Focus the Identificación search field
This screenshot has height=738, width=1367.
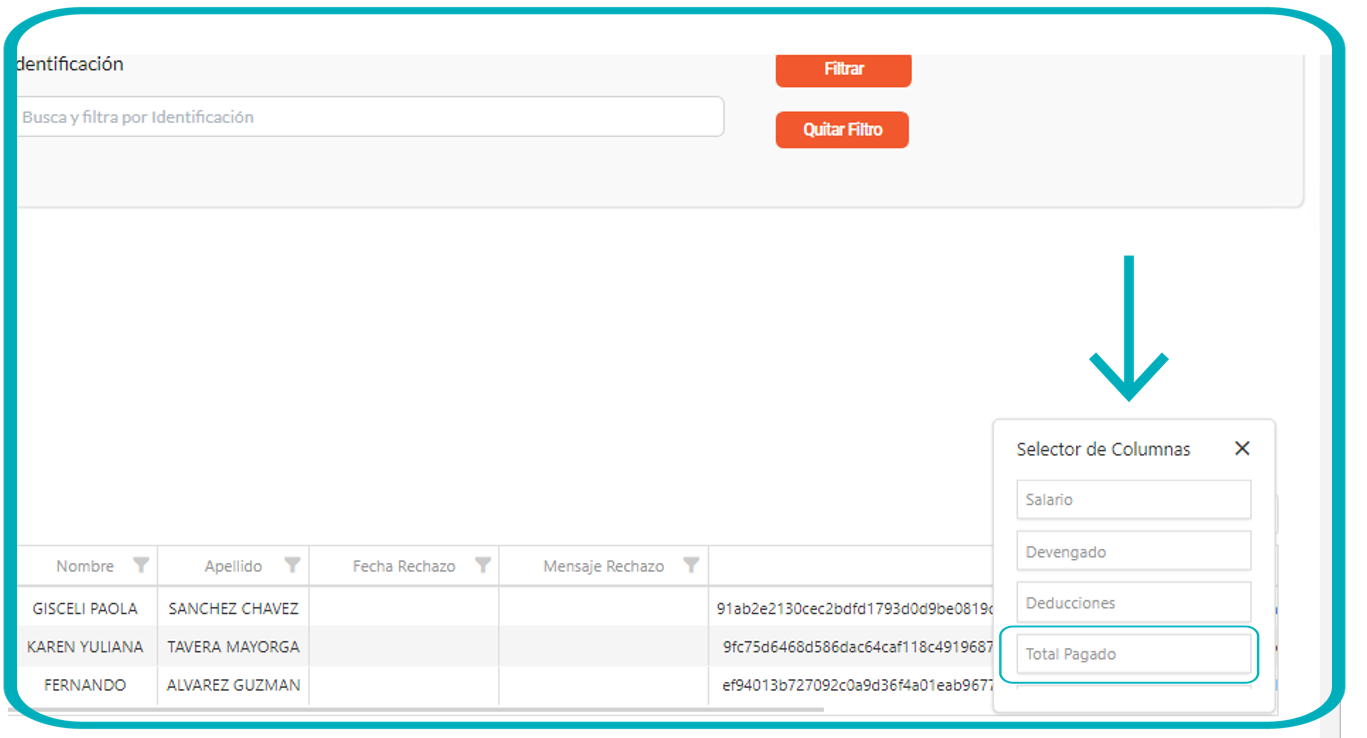[x=370, y=117]
